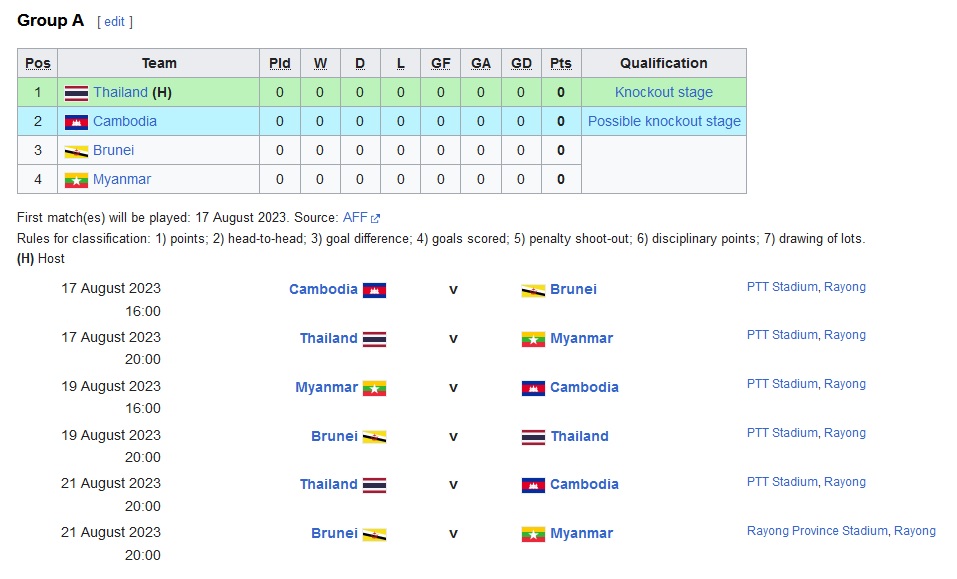Follow the Possible knockout stage link
The width and height of the screenshot is (957, 579).
pos(664,122)
